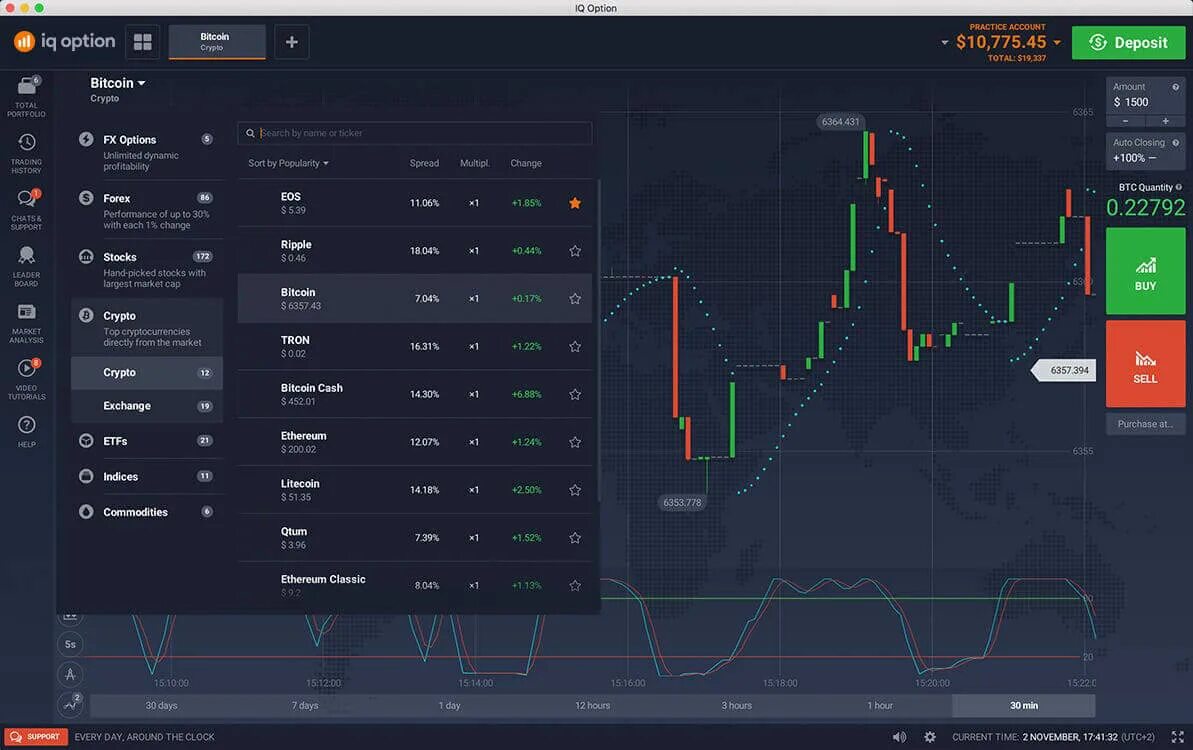Select the 30 min time range
The width and height of the screenshot is (1193, 750).
[1023, 706]
